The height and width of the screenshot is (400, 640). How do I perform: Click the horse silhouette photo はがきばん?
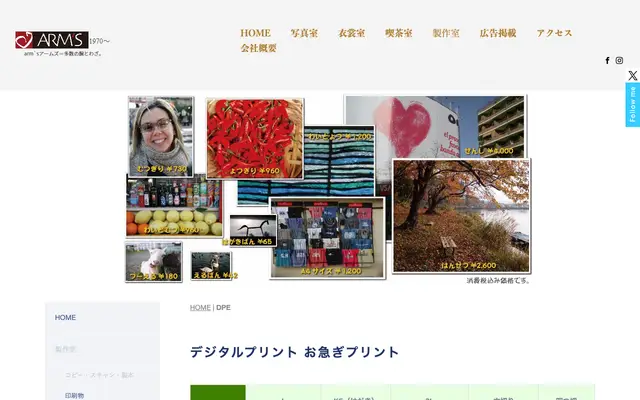click(x=253, y=230)
